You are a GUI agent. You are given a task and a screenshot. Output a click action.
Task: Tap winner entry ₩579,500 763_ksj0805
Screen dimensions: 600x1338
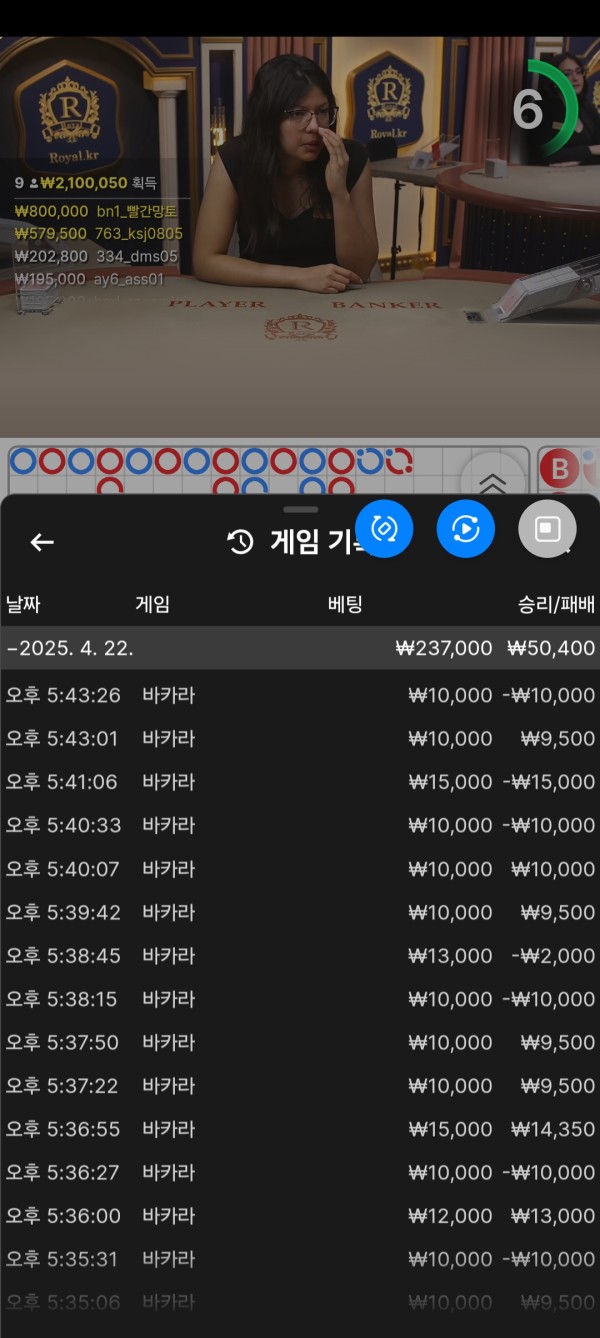98,233
